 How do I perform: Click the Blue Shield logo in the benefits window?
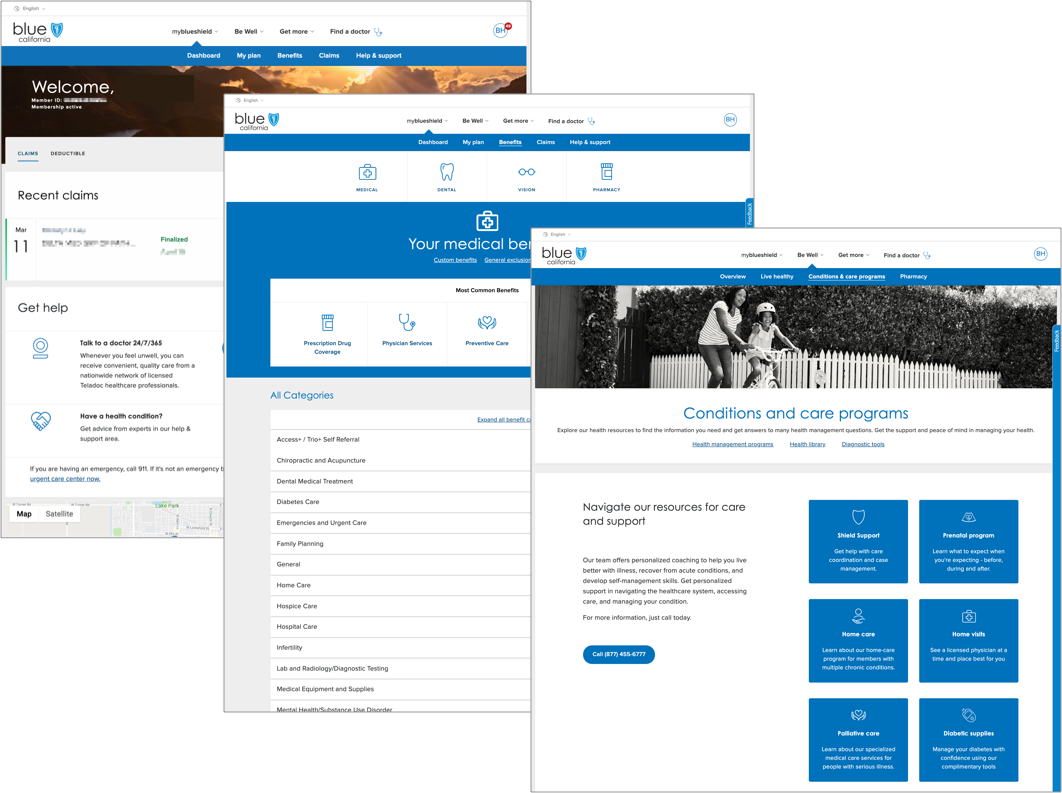click(x=256, y=121)
